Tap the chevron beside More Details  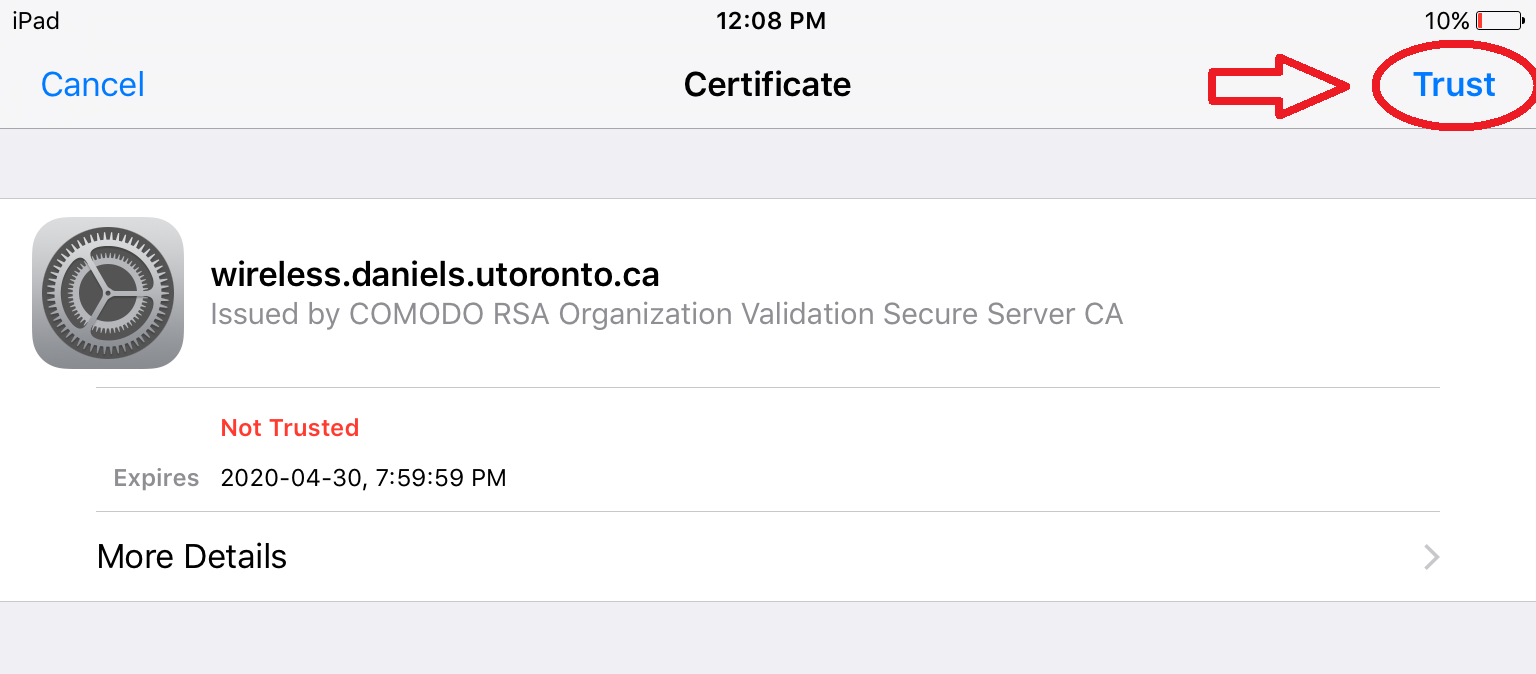tap(1432, 557)
